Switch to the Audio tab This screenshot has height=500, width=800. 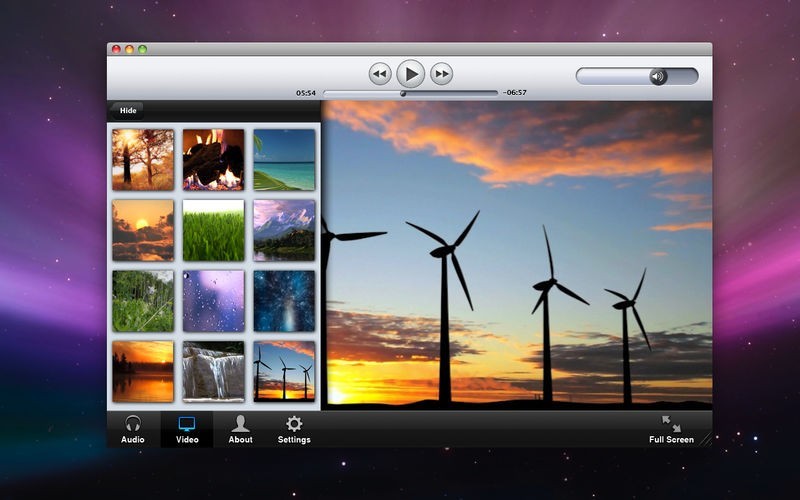pos(133,430)
